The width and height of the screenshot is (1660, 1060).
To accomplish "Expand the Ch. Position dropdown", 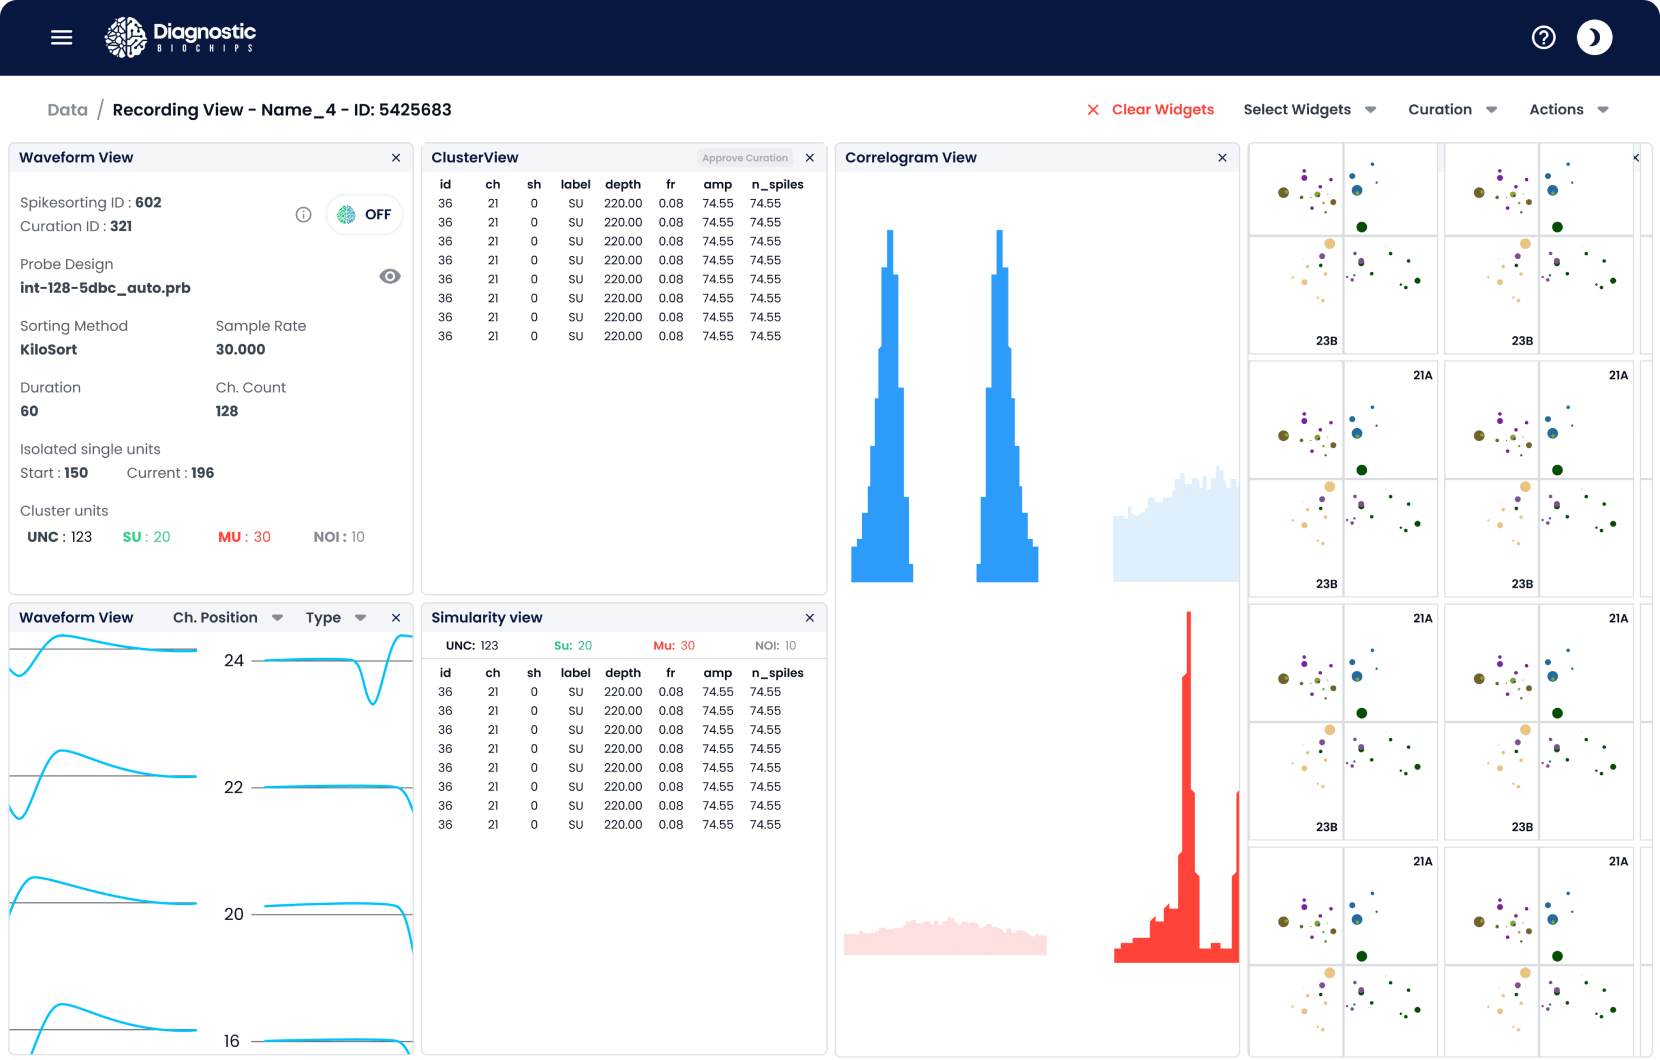I will click(x=228, y=618).
